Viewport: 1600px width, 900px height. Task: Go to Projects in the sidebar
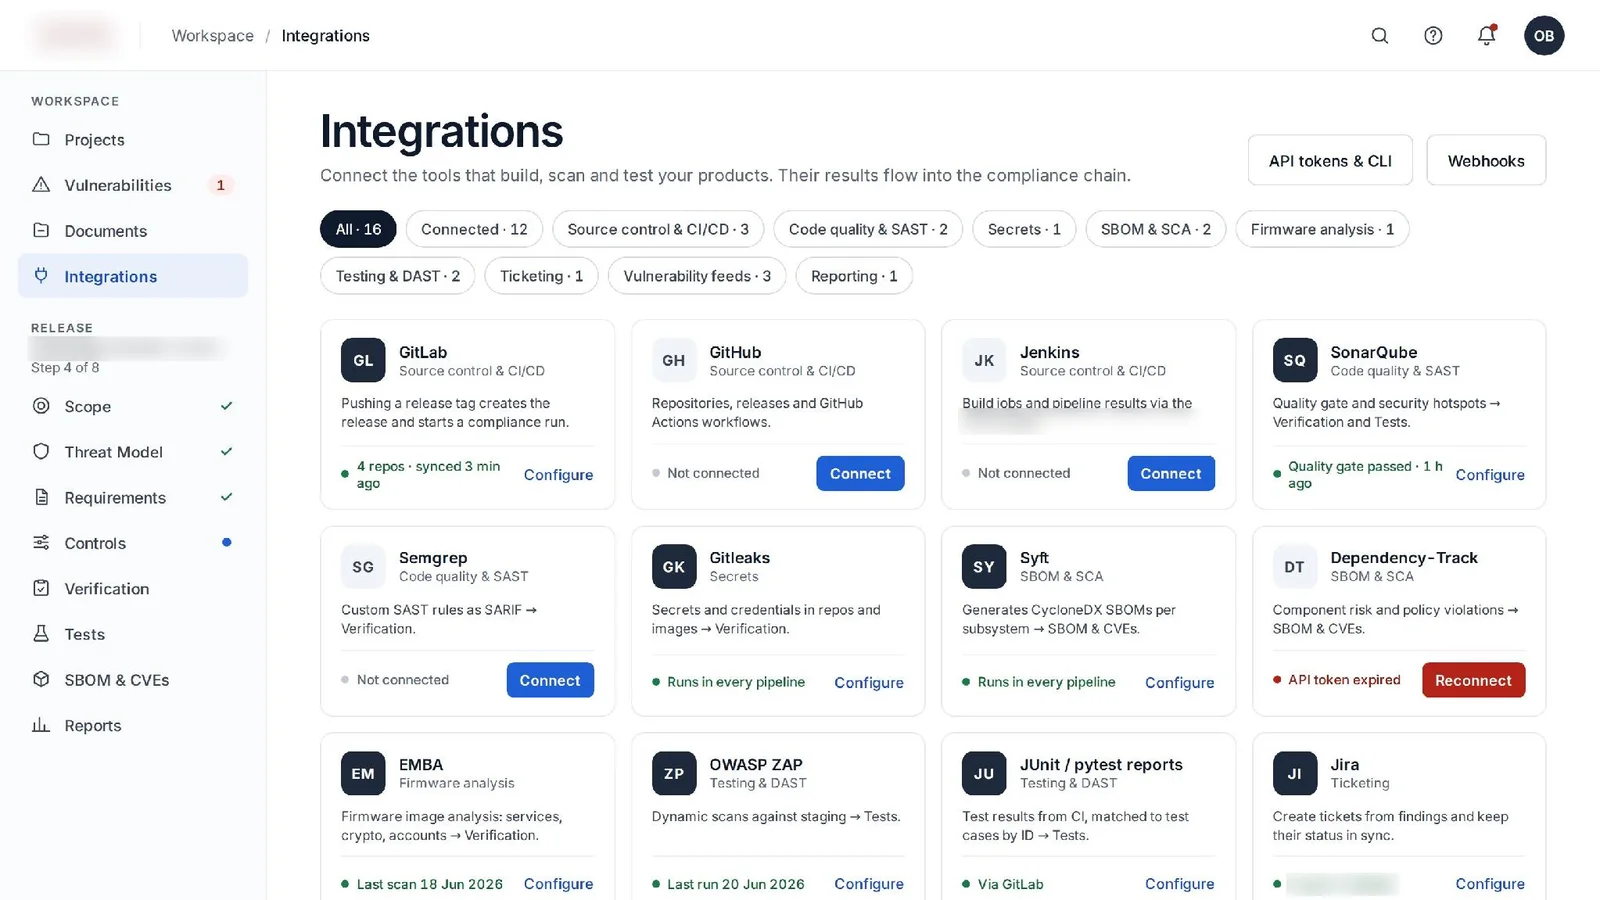pos(133,139)
